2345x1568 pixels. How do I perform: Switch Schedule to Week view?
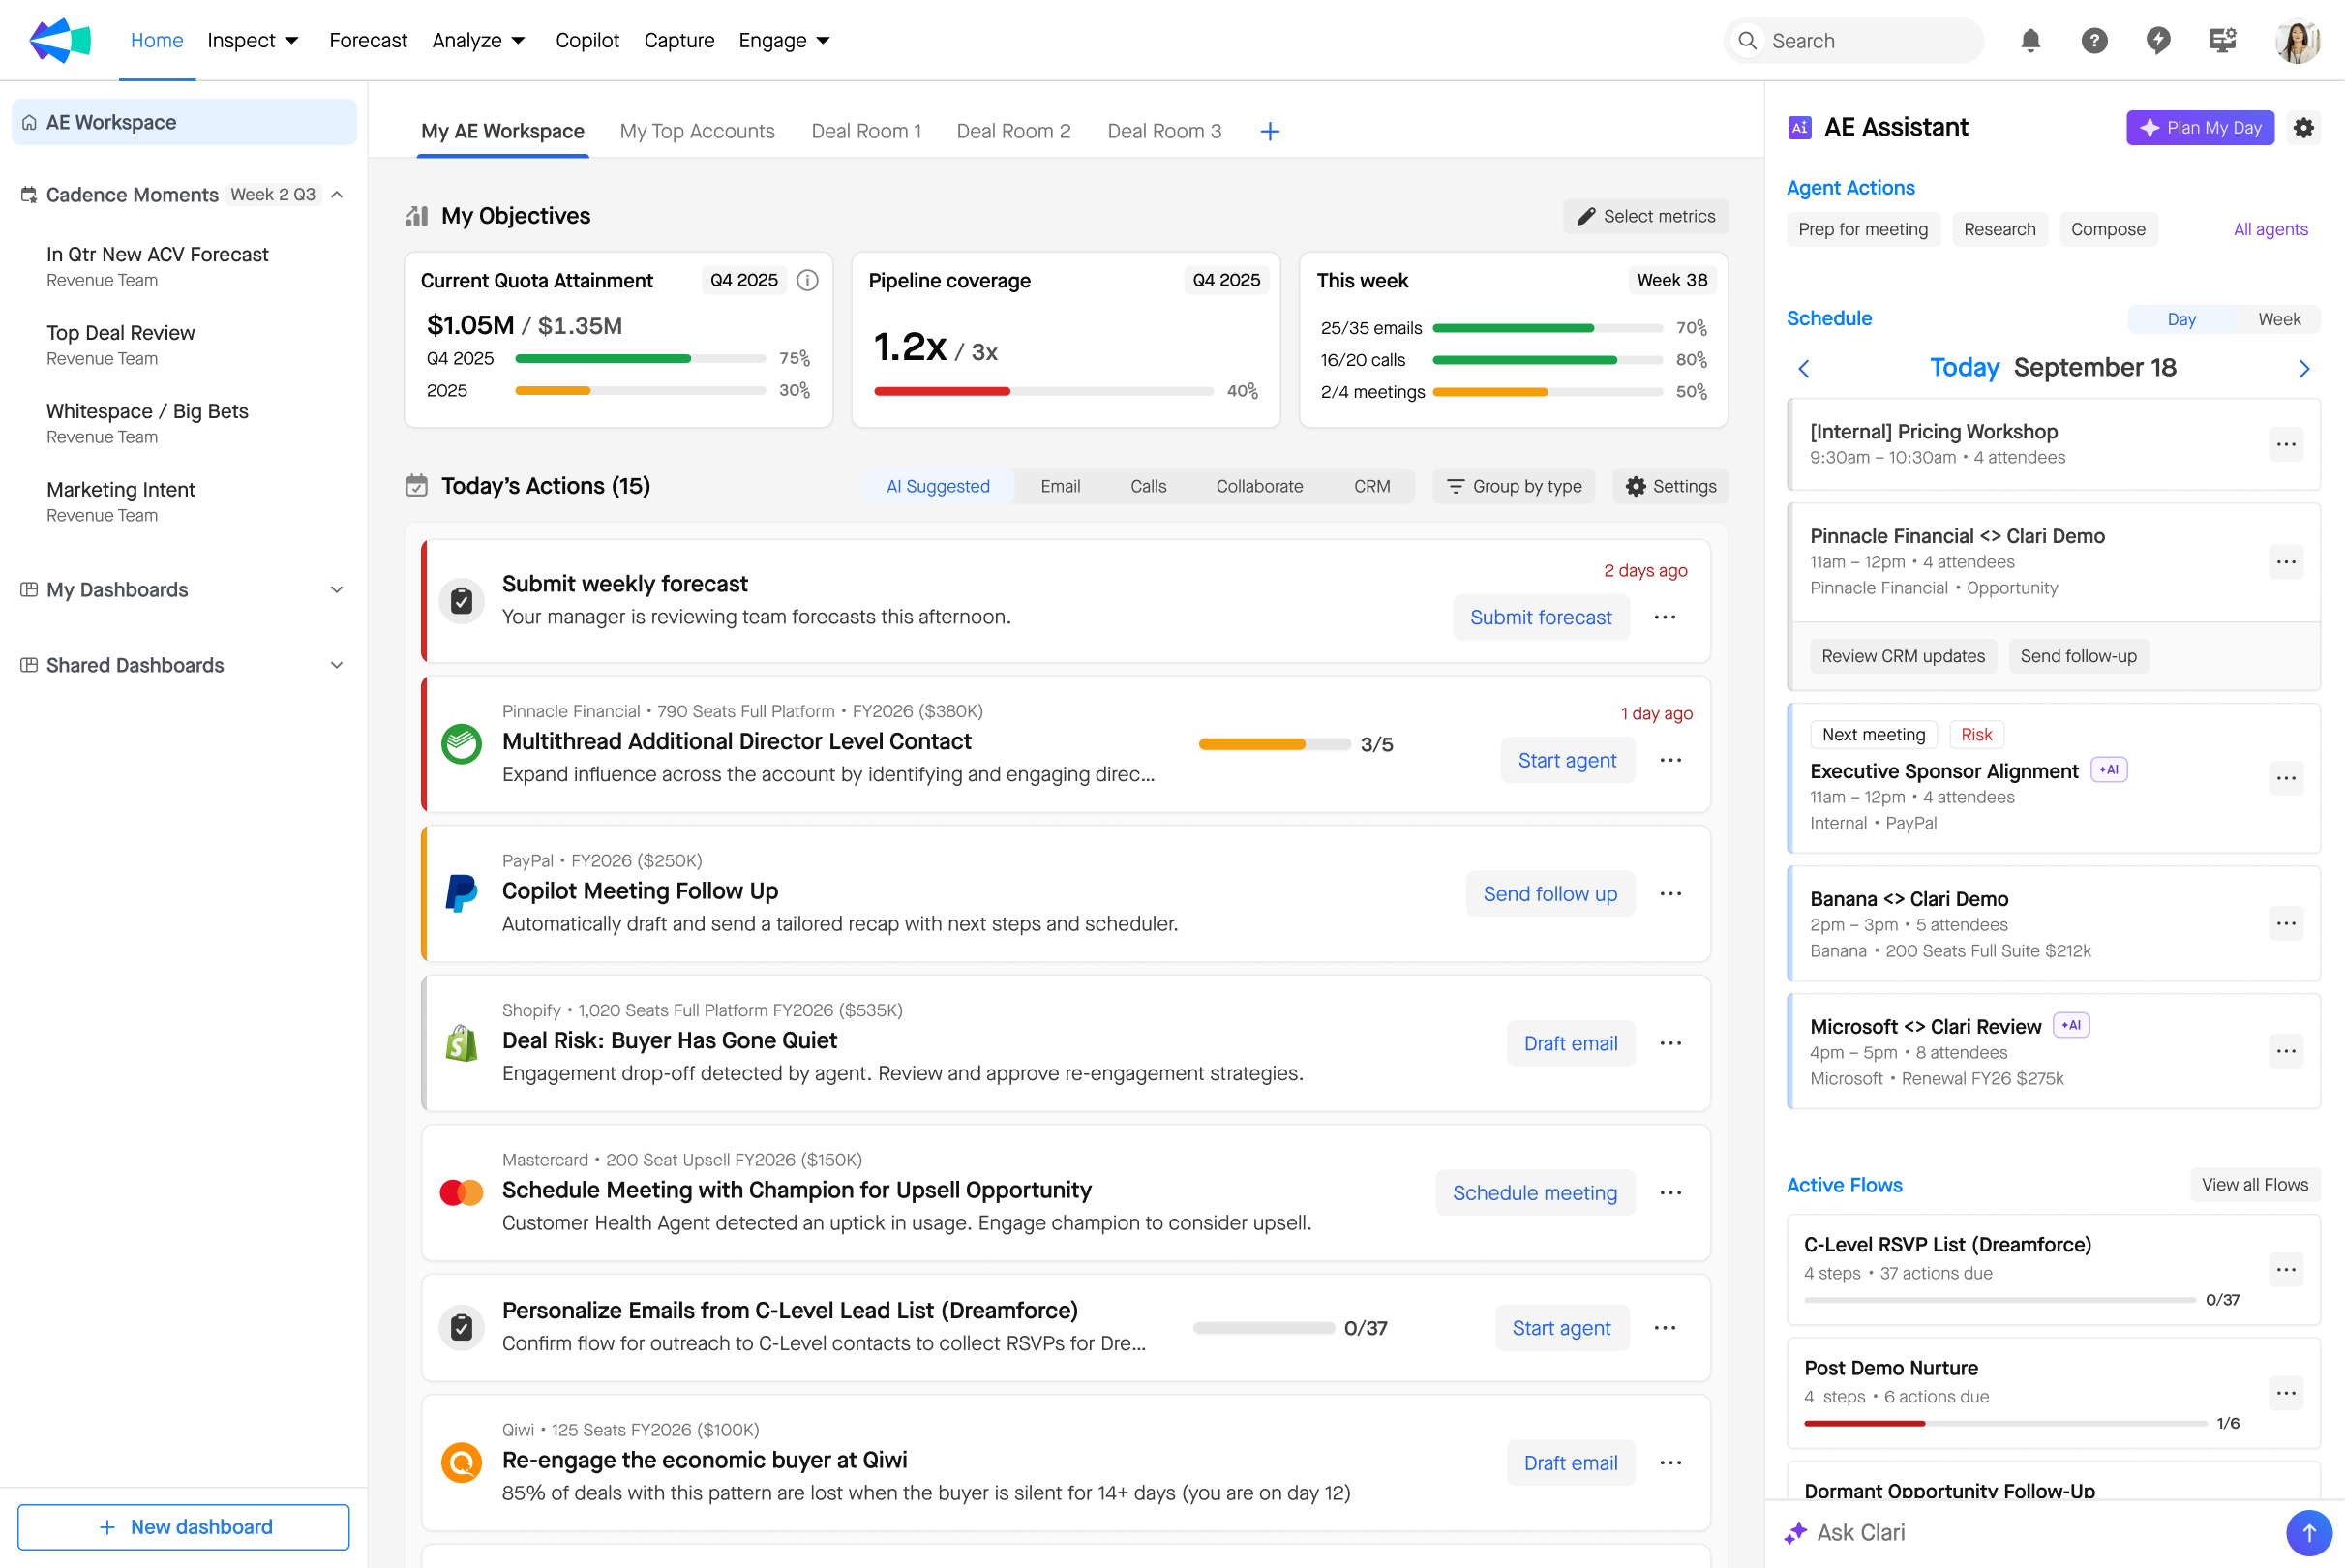[2279, 319]
